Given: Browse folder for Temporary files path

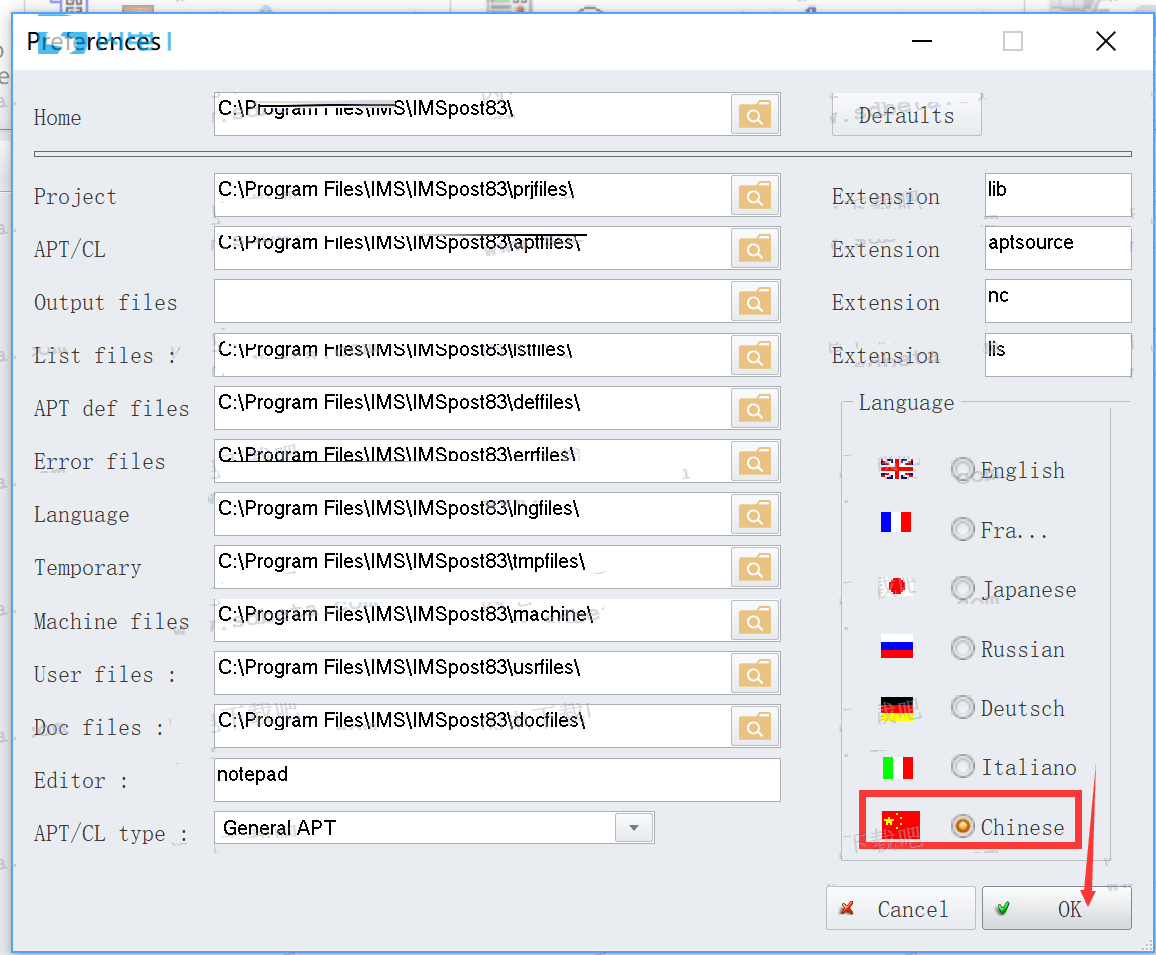Looking at the screenshot, I should [x=755, y=568].
